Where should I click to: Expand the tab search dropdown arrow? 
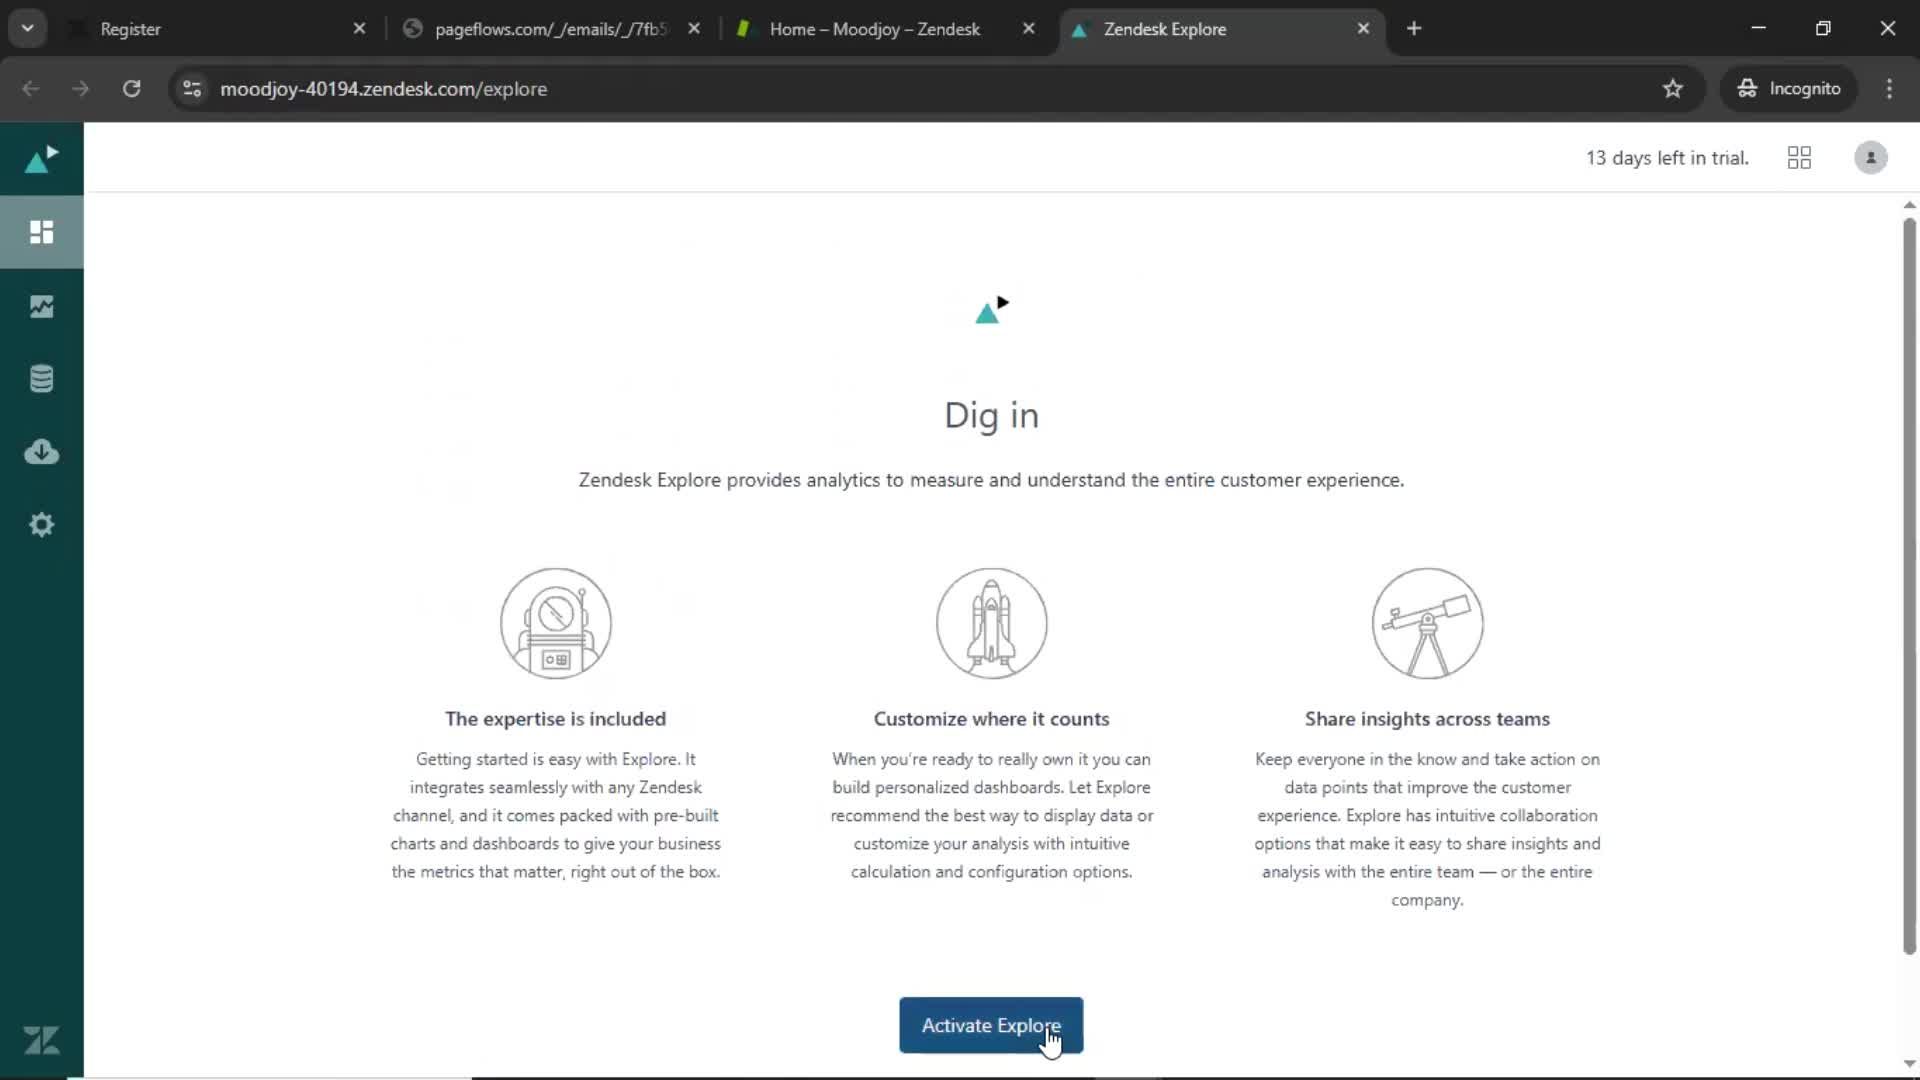pyautogui.click(x=28, y=29)
